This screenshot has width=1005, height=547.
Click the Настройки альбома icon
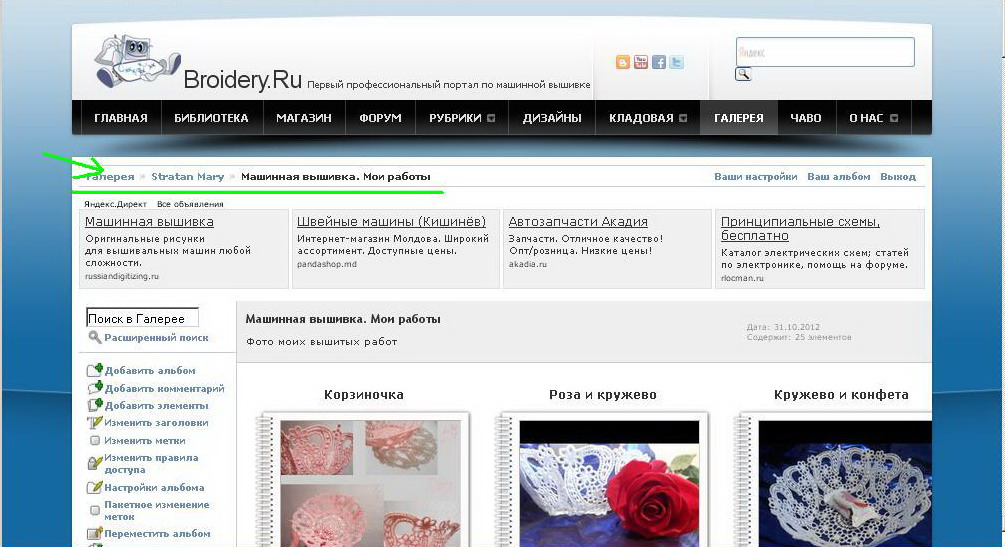pos(95,487)
